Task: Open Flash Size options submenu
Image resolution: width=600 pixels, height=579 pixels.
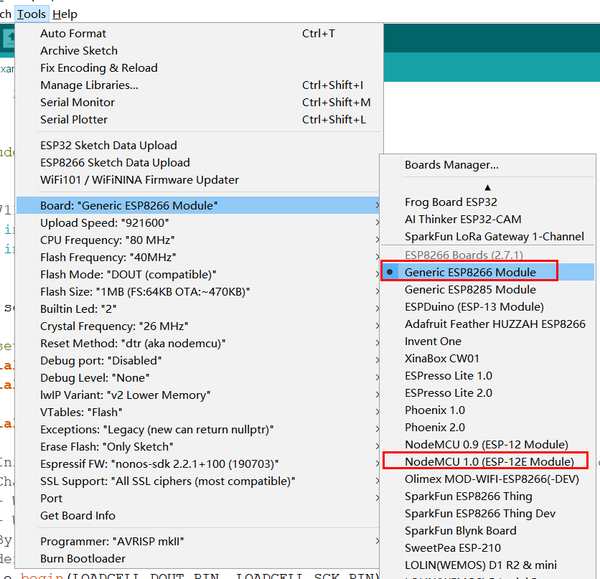Action: [x=199, y=292]
